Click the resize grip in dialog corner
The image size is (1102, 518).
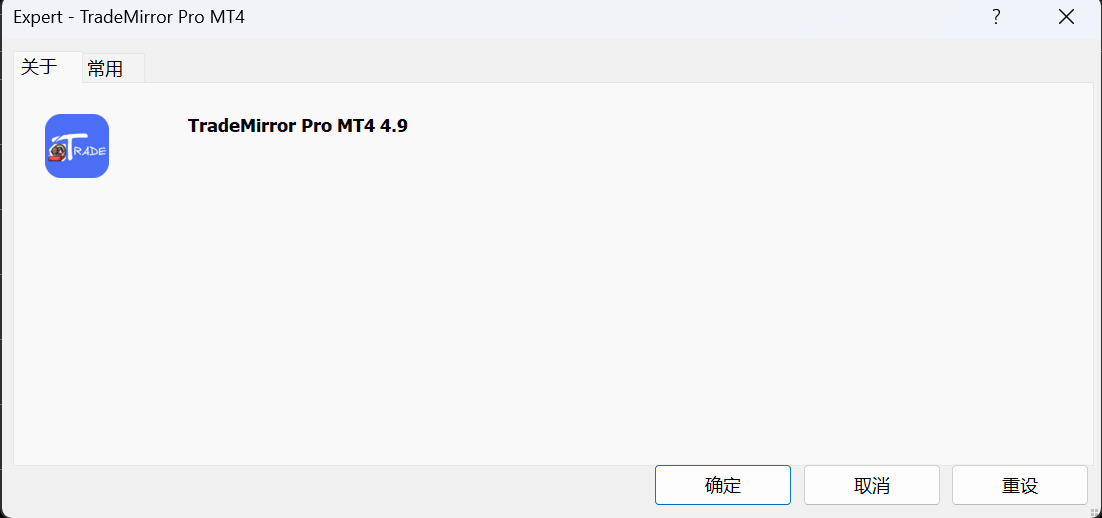[x=1094, y=511]
